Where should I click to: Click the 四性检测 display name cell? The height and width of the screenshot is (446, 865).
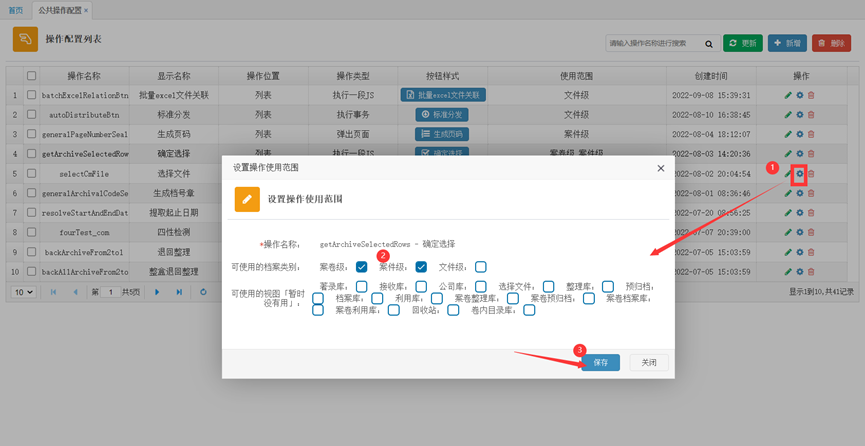point(174,232)
